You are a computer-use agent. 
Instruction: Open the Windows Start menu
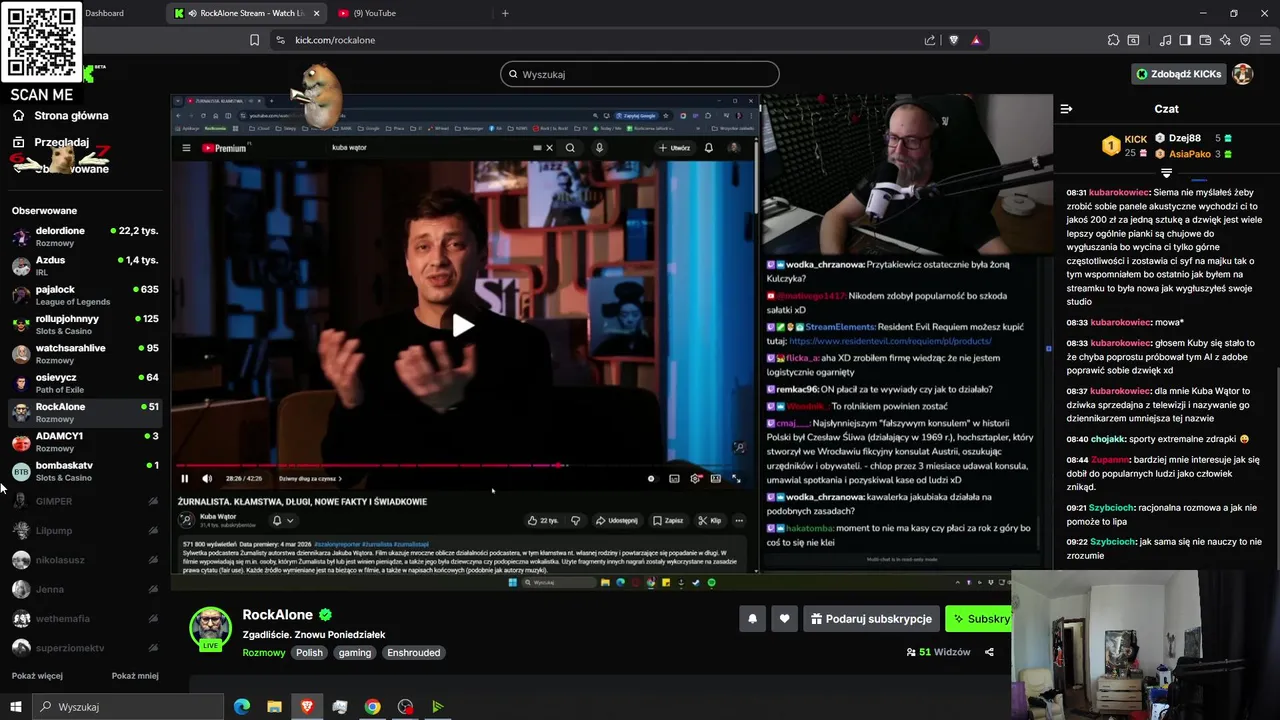point(15,707)
